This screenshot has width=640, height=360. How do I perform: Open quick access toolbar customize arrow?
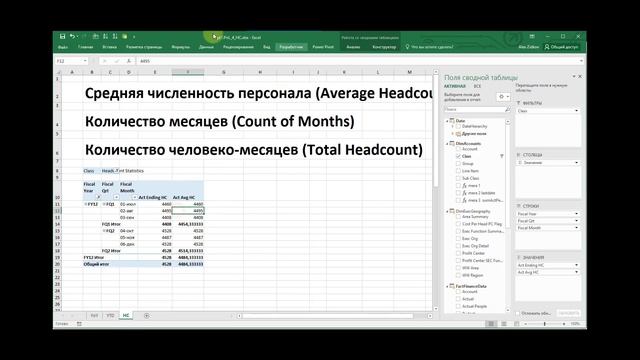pyautogui.click(x=134, y=37)
